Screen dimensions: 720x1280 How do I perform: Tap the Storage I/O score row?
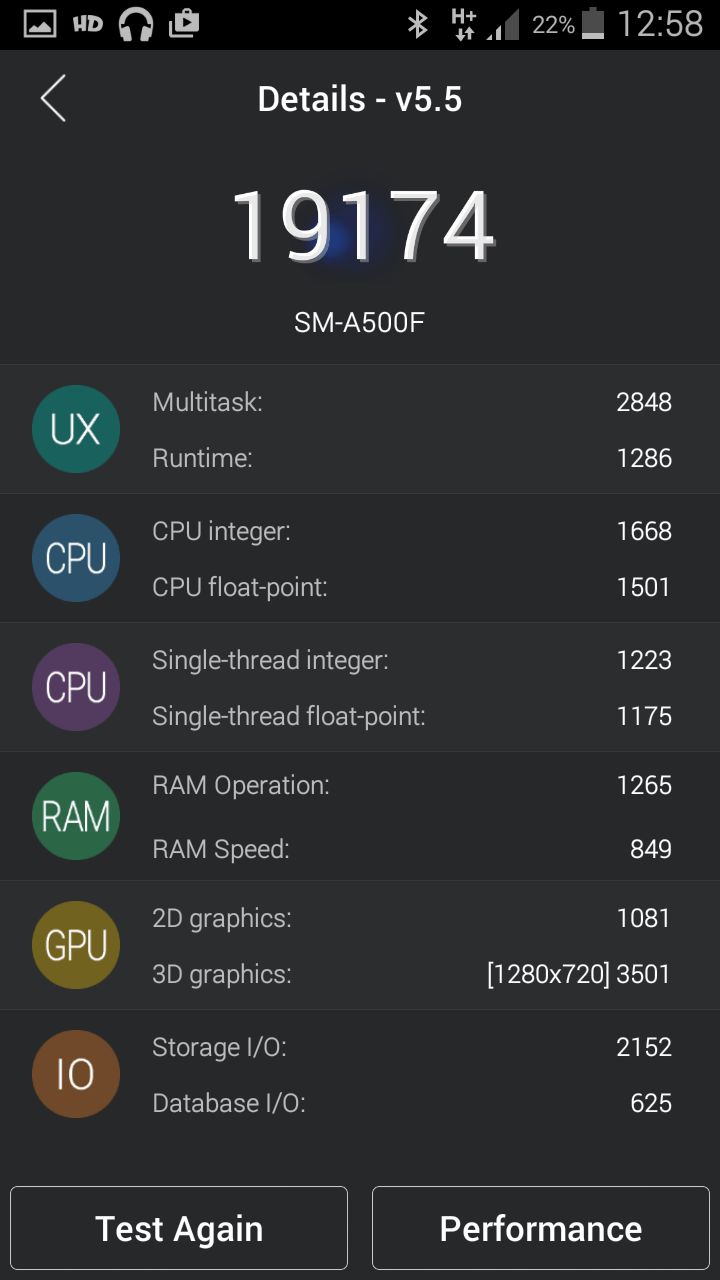point(411,1047)
